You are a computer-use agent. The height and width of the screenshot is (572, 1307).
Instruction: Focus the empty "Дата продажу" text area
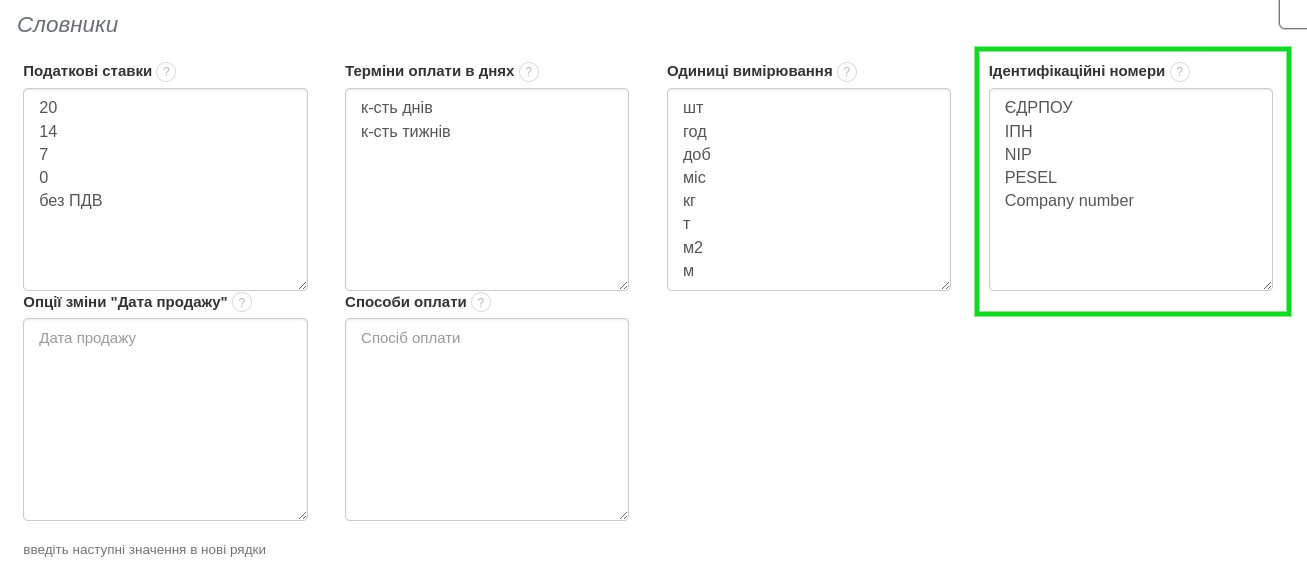pos(165,419)
